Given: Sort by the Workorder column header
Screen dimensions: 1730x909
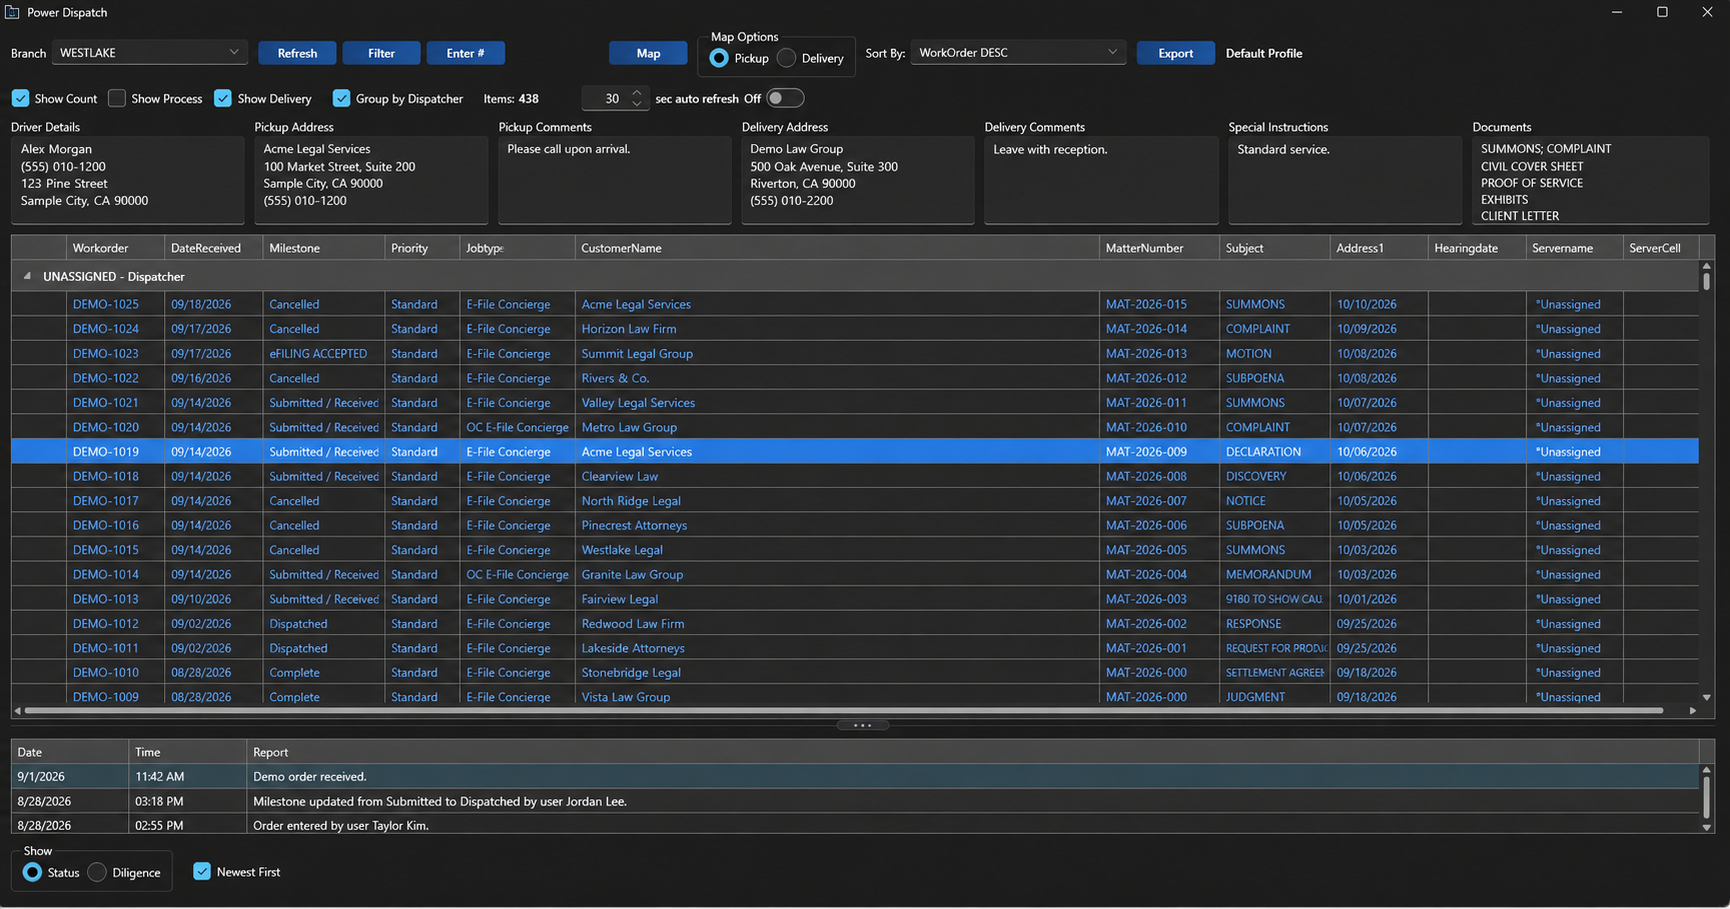Looking at the screenshot, I should [x=114, y=248].
